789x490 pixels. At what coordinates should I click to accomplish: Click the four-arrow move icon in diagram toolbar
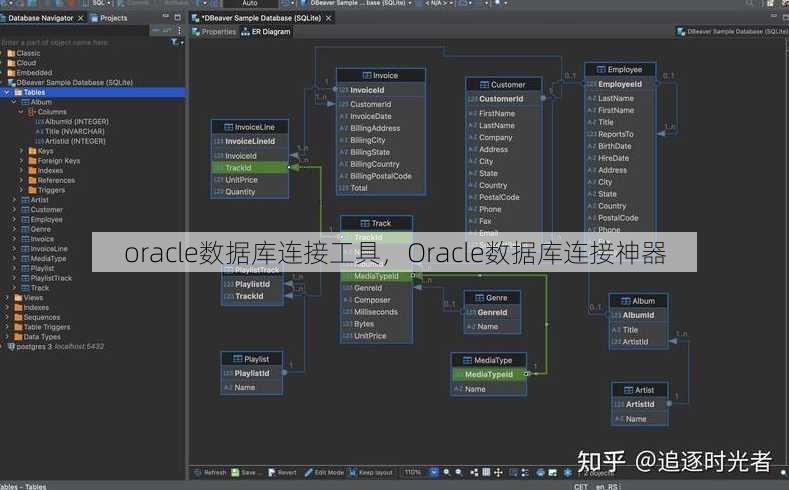click(x=498, y=472)
